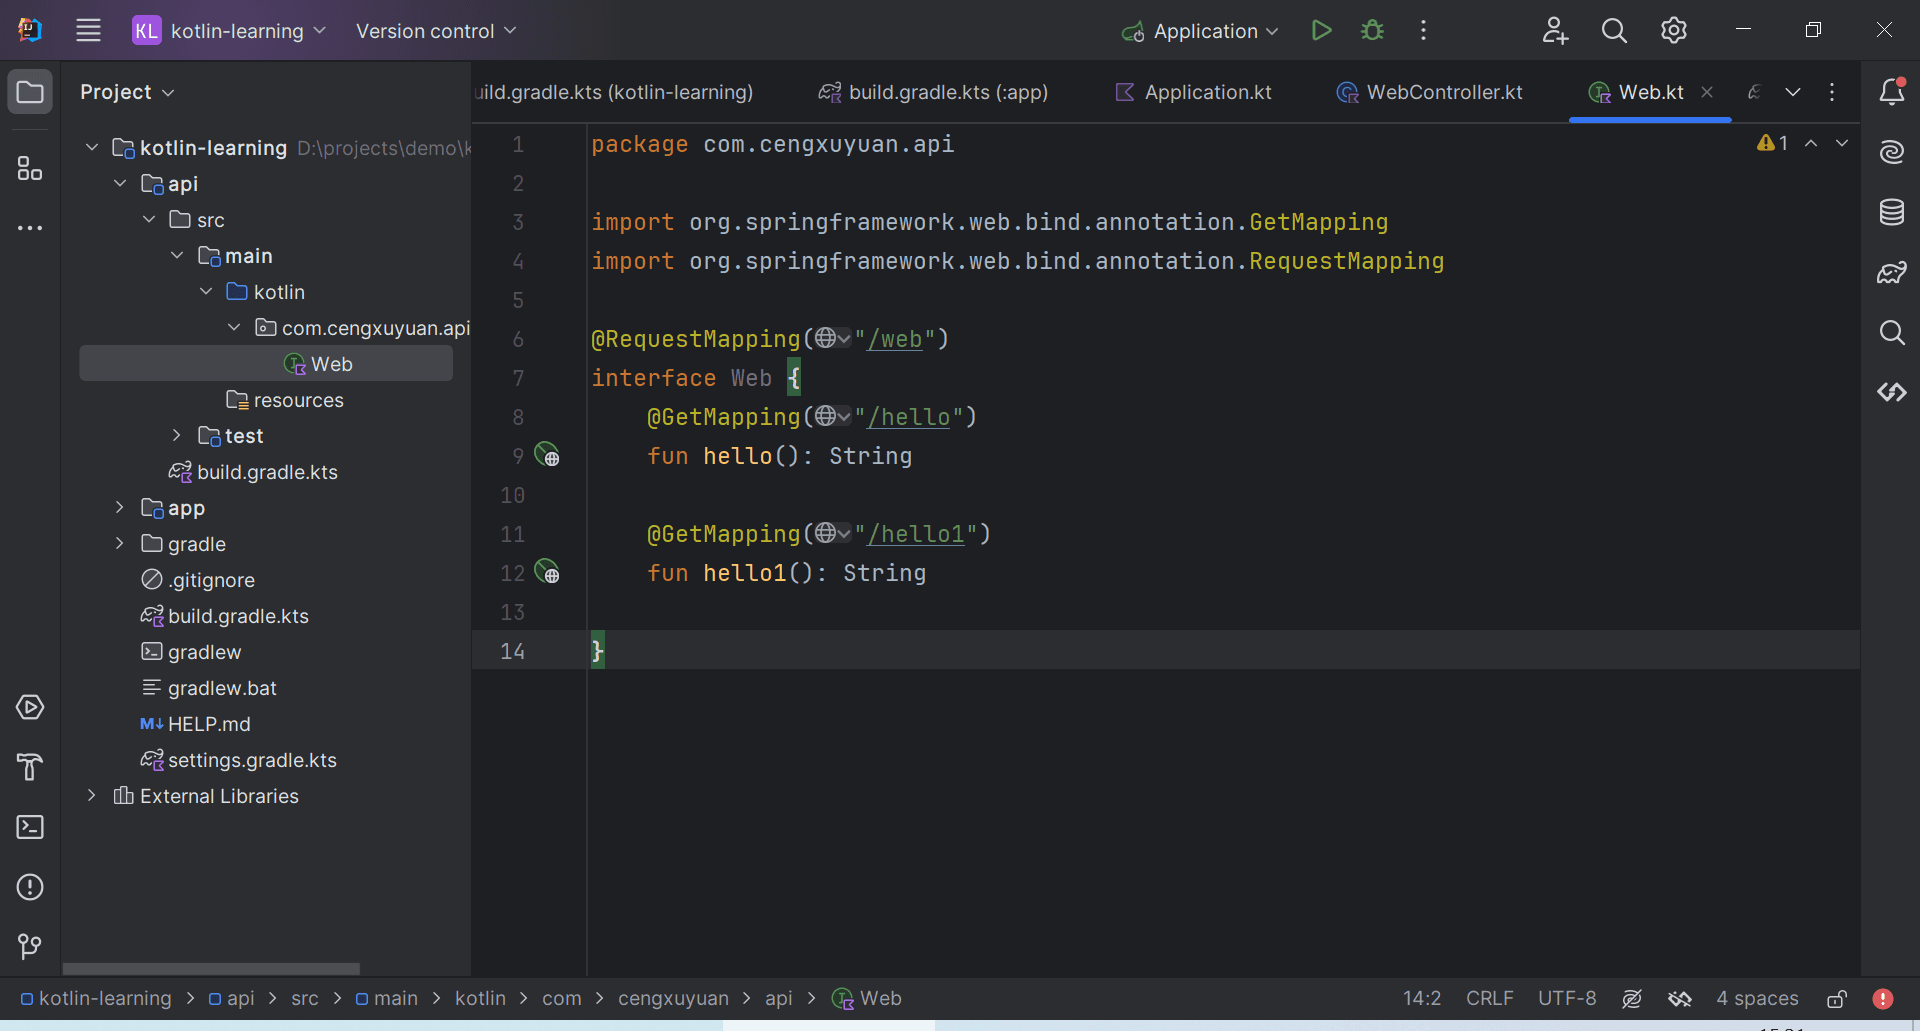Switch to Application.kt tab
This screenshot has width=1920, height=1031.
point(1193,92)
